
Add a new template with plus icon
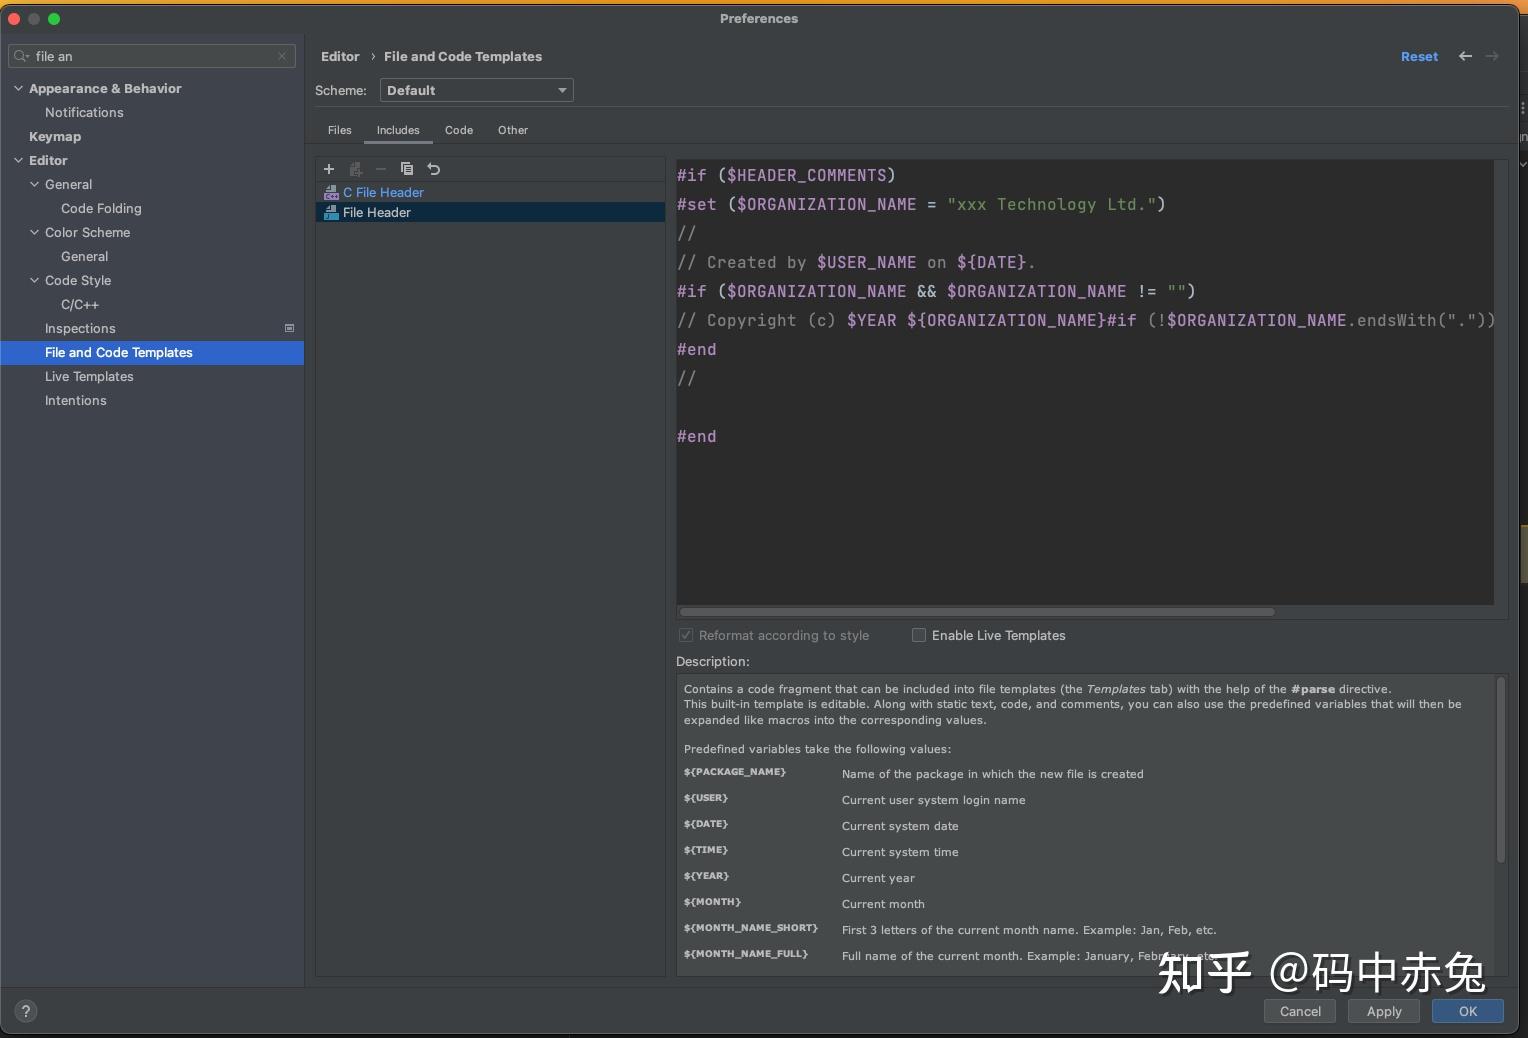click(x=329, y=169)
